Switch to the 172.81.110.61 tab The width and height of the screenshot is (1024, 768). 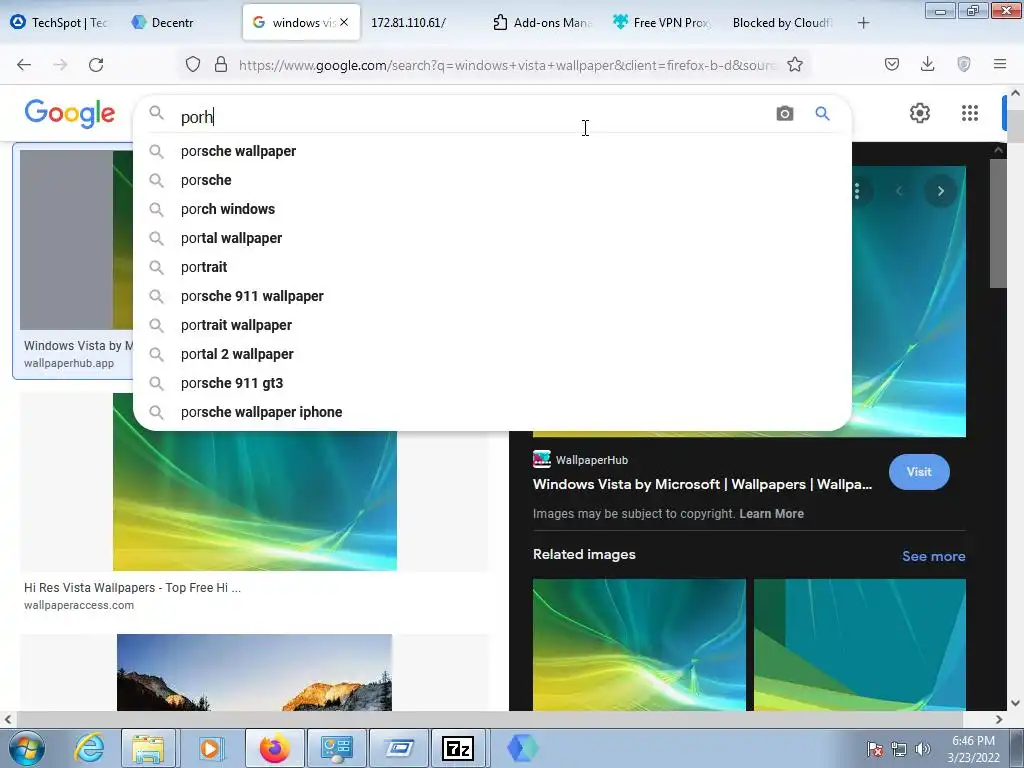coord(409,23)
